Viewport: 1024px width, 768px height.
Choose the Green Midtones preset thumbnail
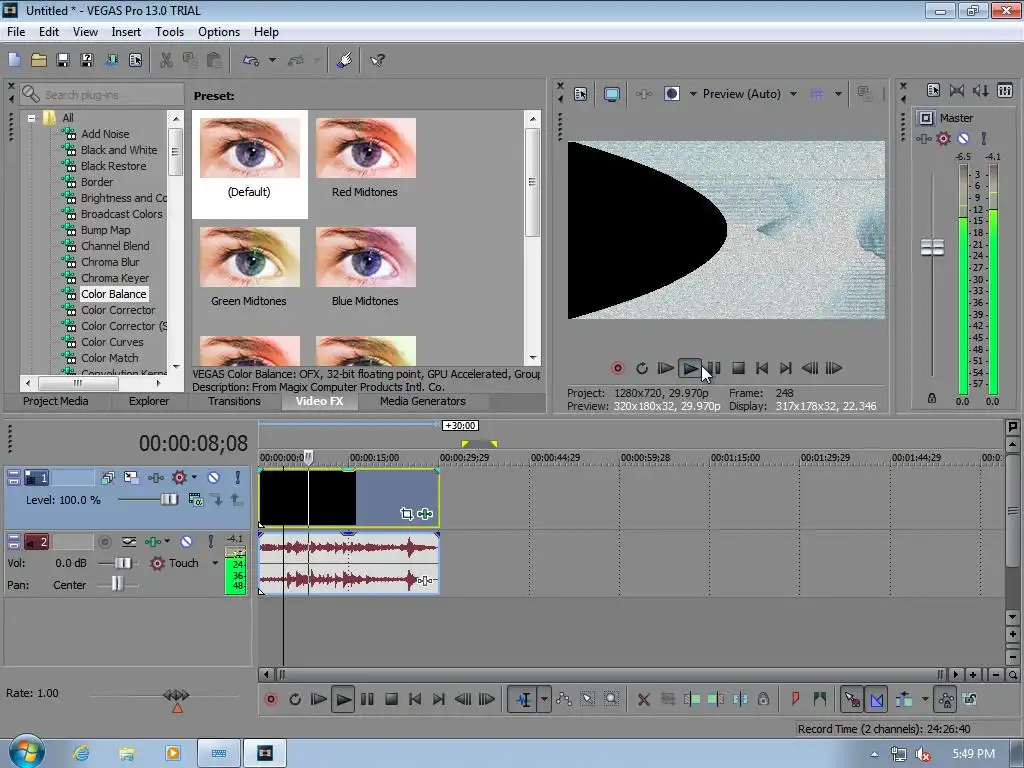pos(249,257)
